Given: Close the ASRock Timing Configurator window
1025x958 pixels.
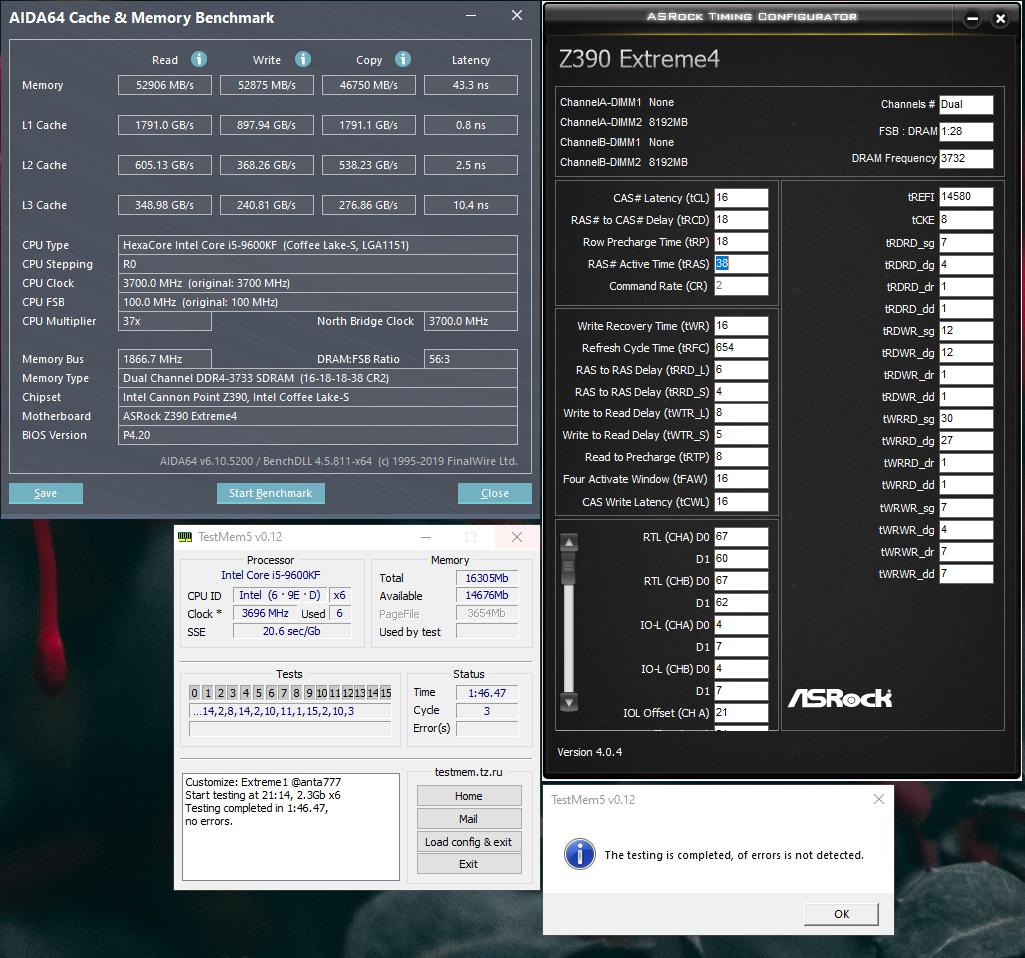Looking at the screenshot, I should [1000, 19].
